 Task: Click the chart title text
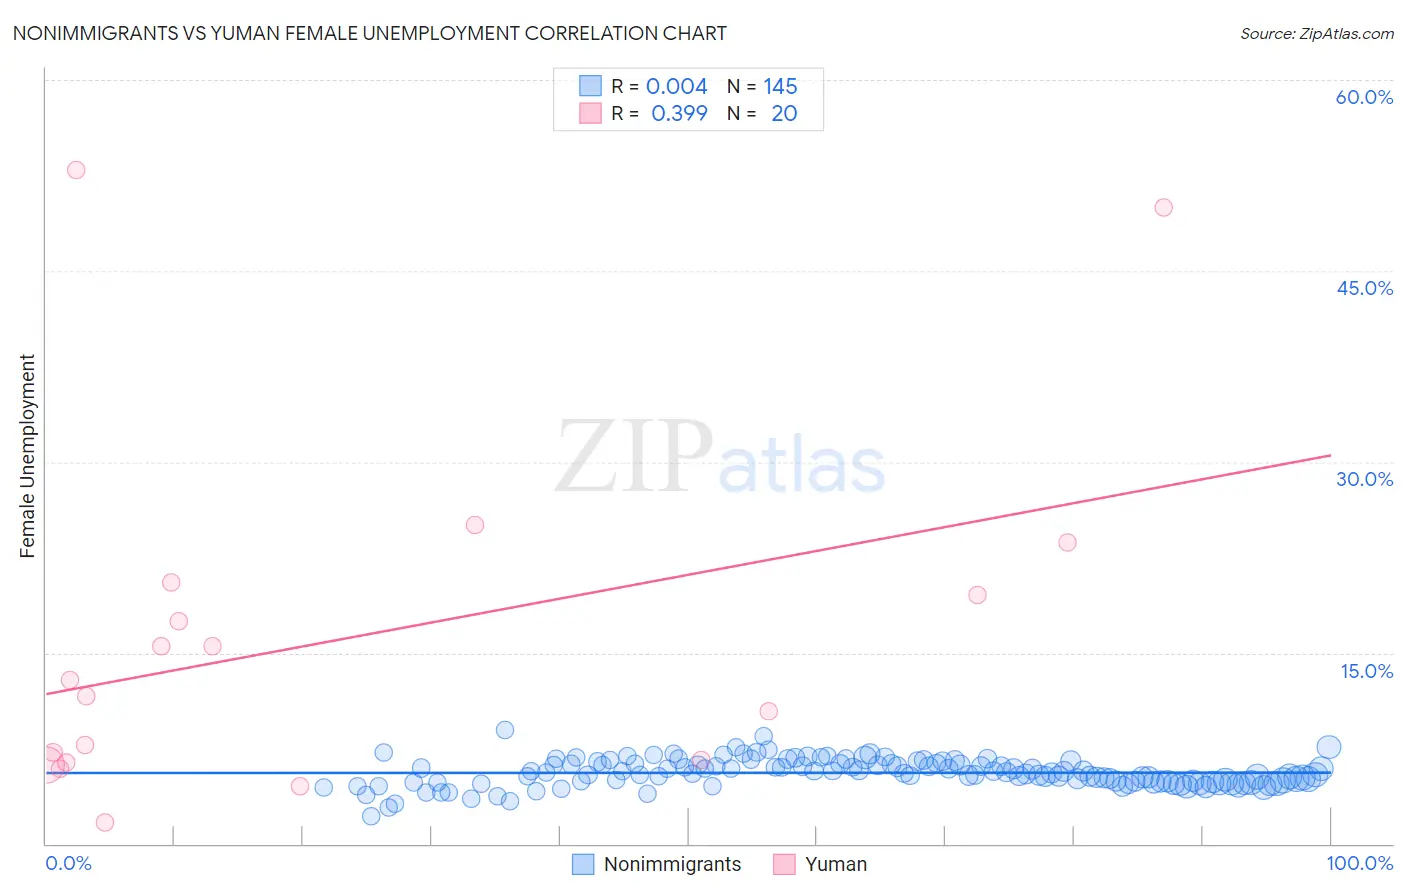click(x=369, y=33)
